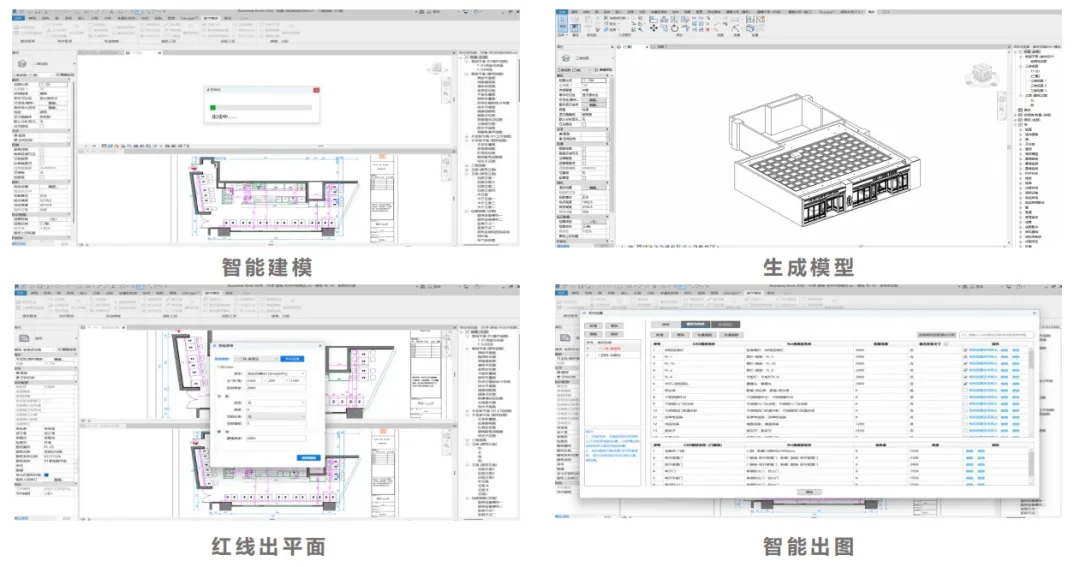The height and width of the screenshot is (567, 1080).
Task: Select the Modify cursor tool in 生成模型 window
Action: point(563,23)
